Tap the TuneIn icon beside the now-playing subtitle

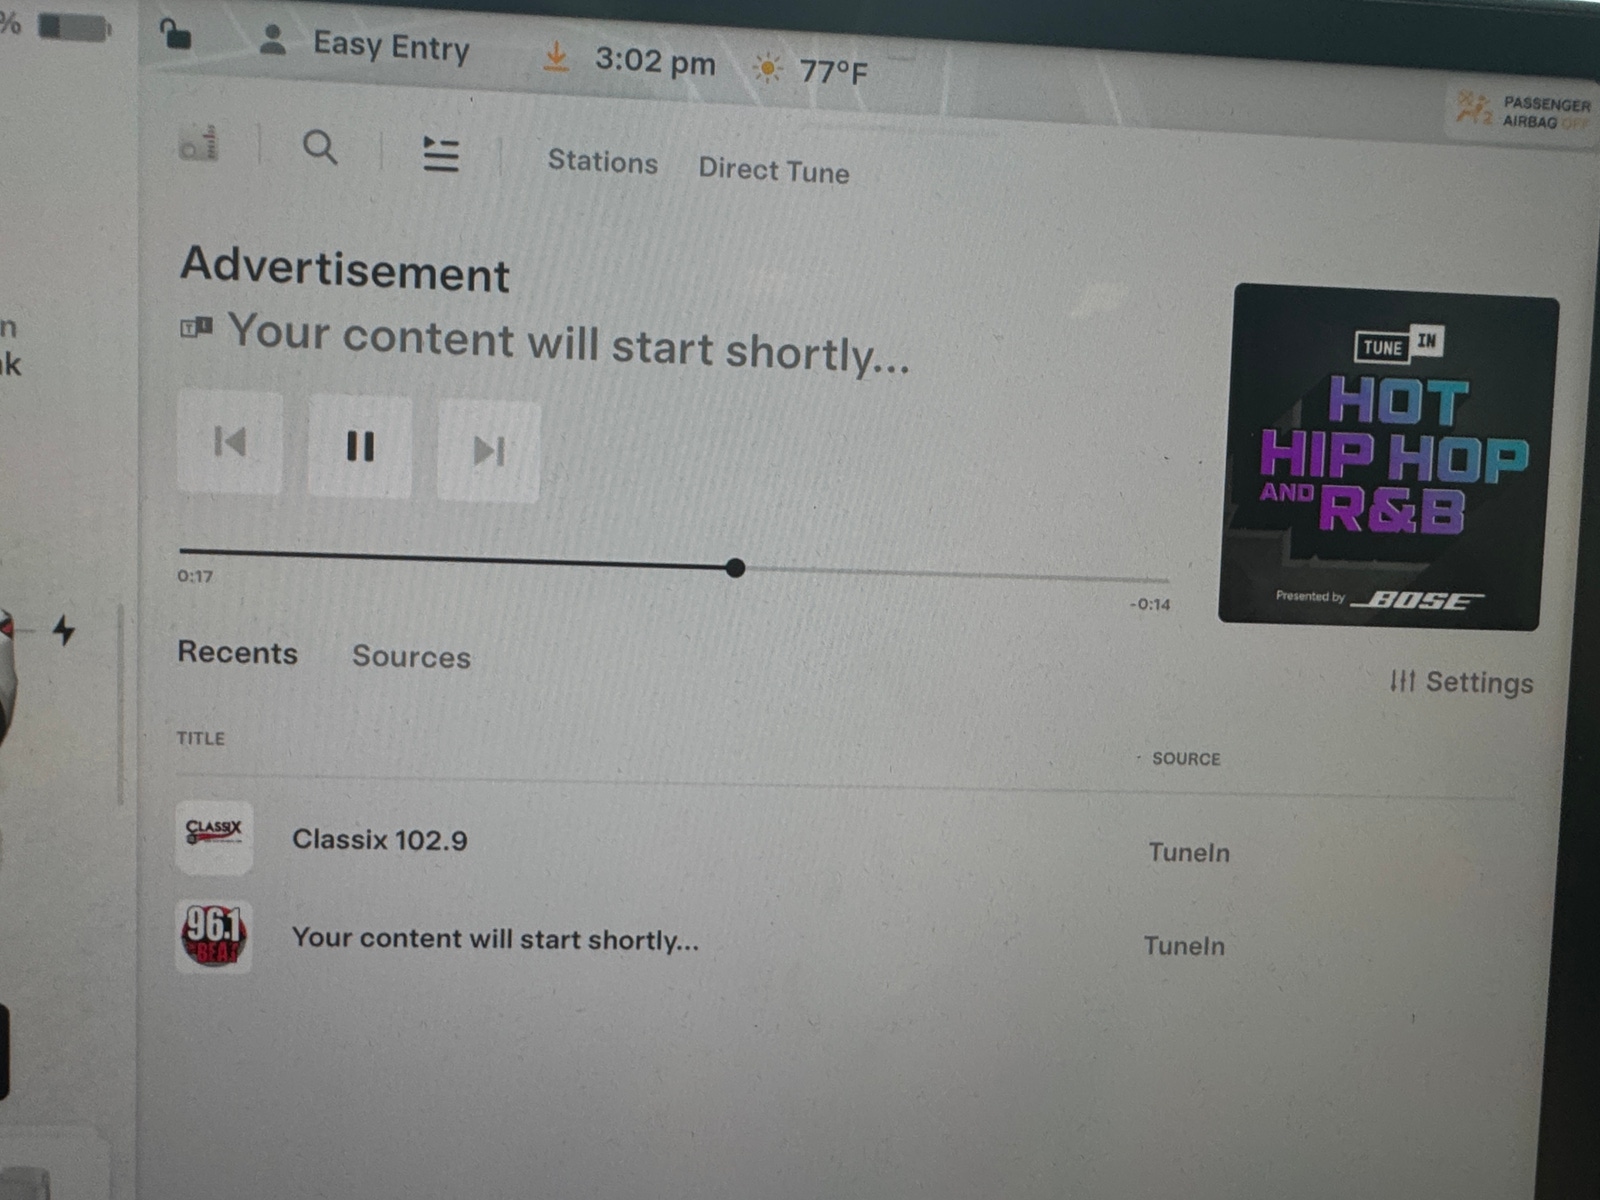(x=196, y=326)
